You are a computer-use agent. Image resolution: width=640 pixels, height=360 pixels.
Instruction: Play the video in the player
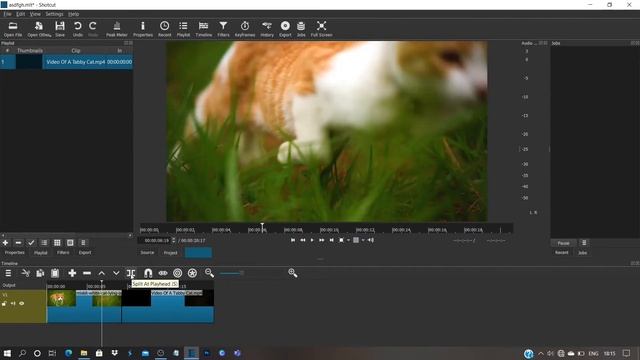pos(312,240)
